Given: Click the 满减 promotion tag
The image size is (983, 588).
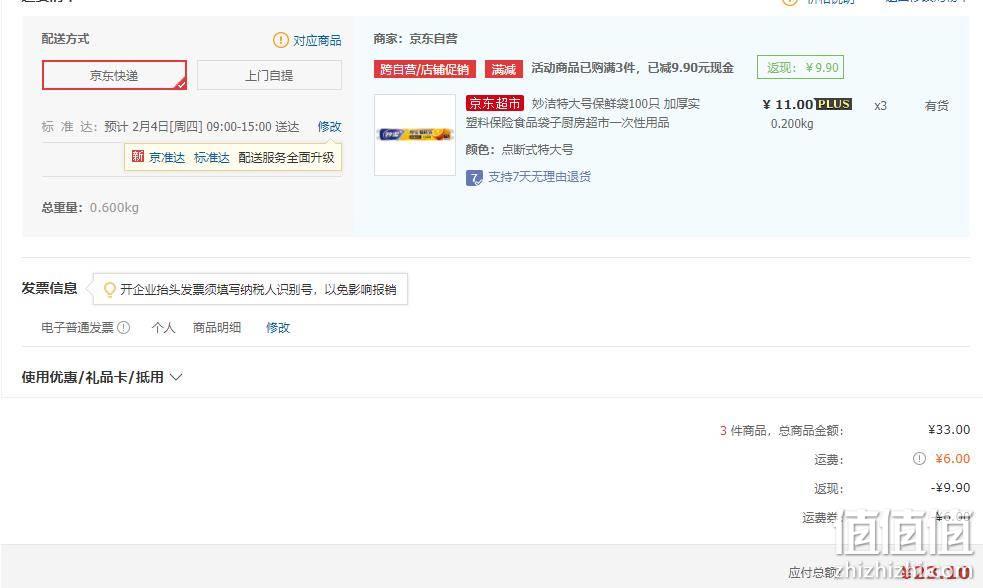Looking at the screenshot, I should click(503, 69).
